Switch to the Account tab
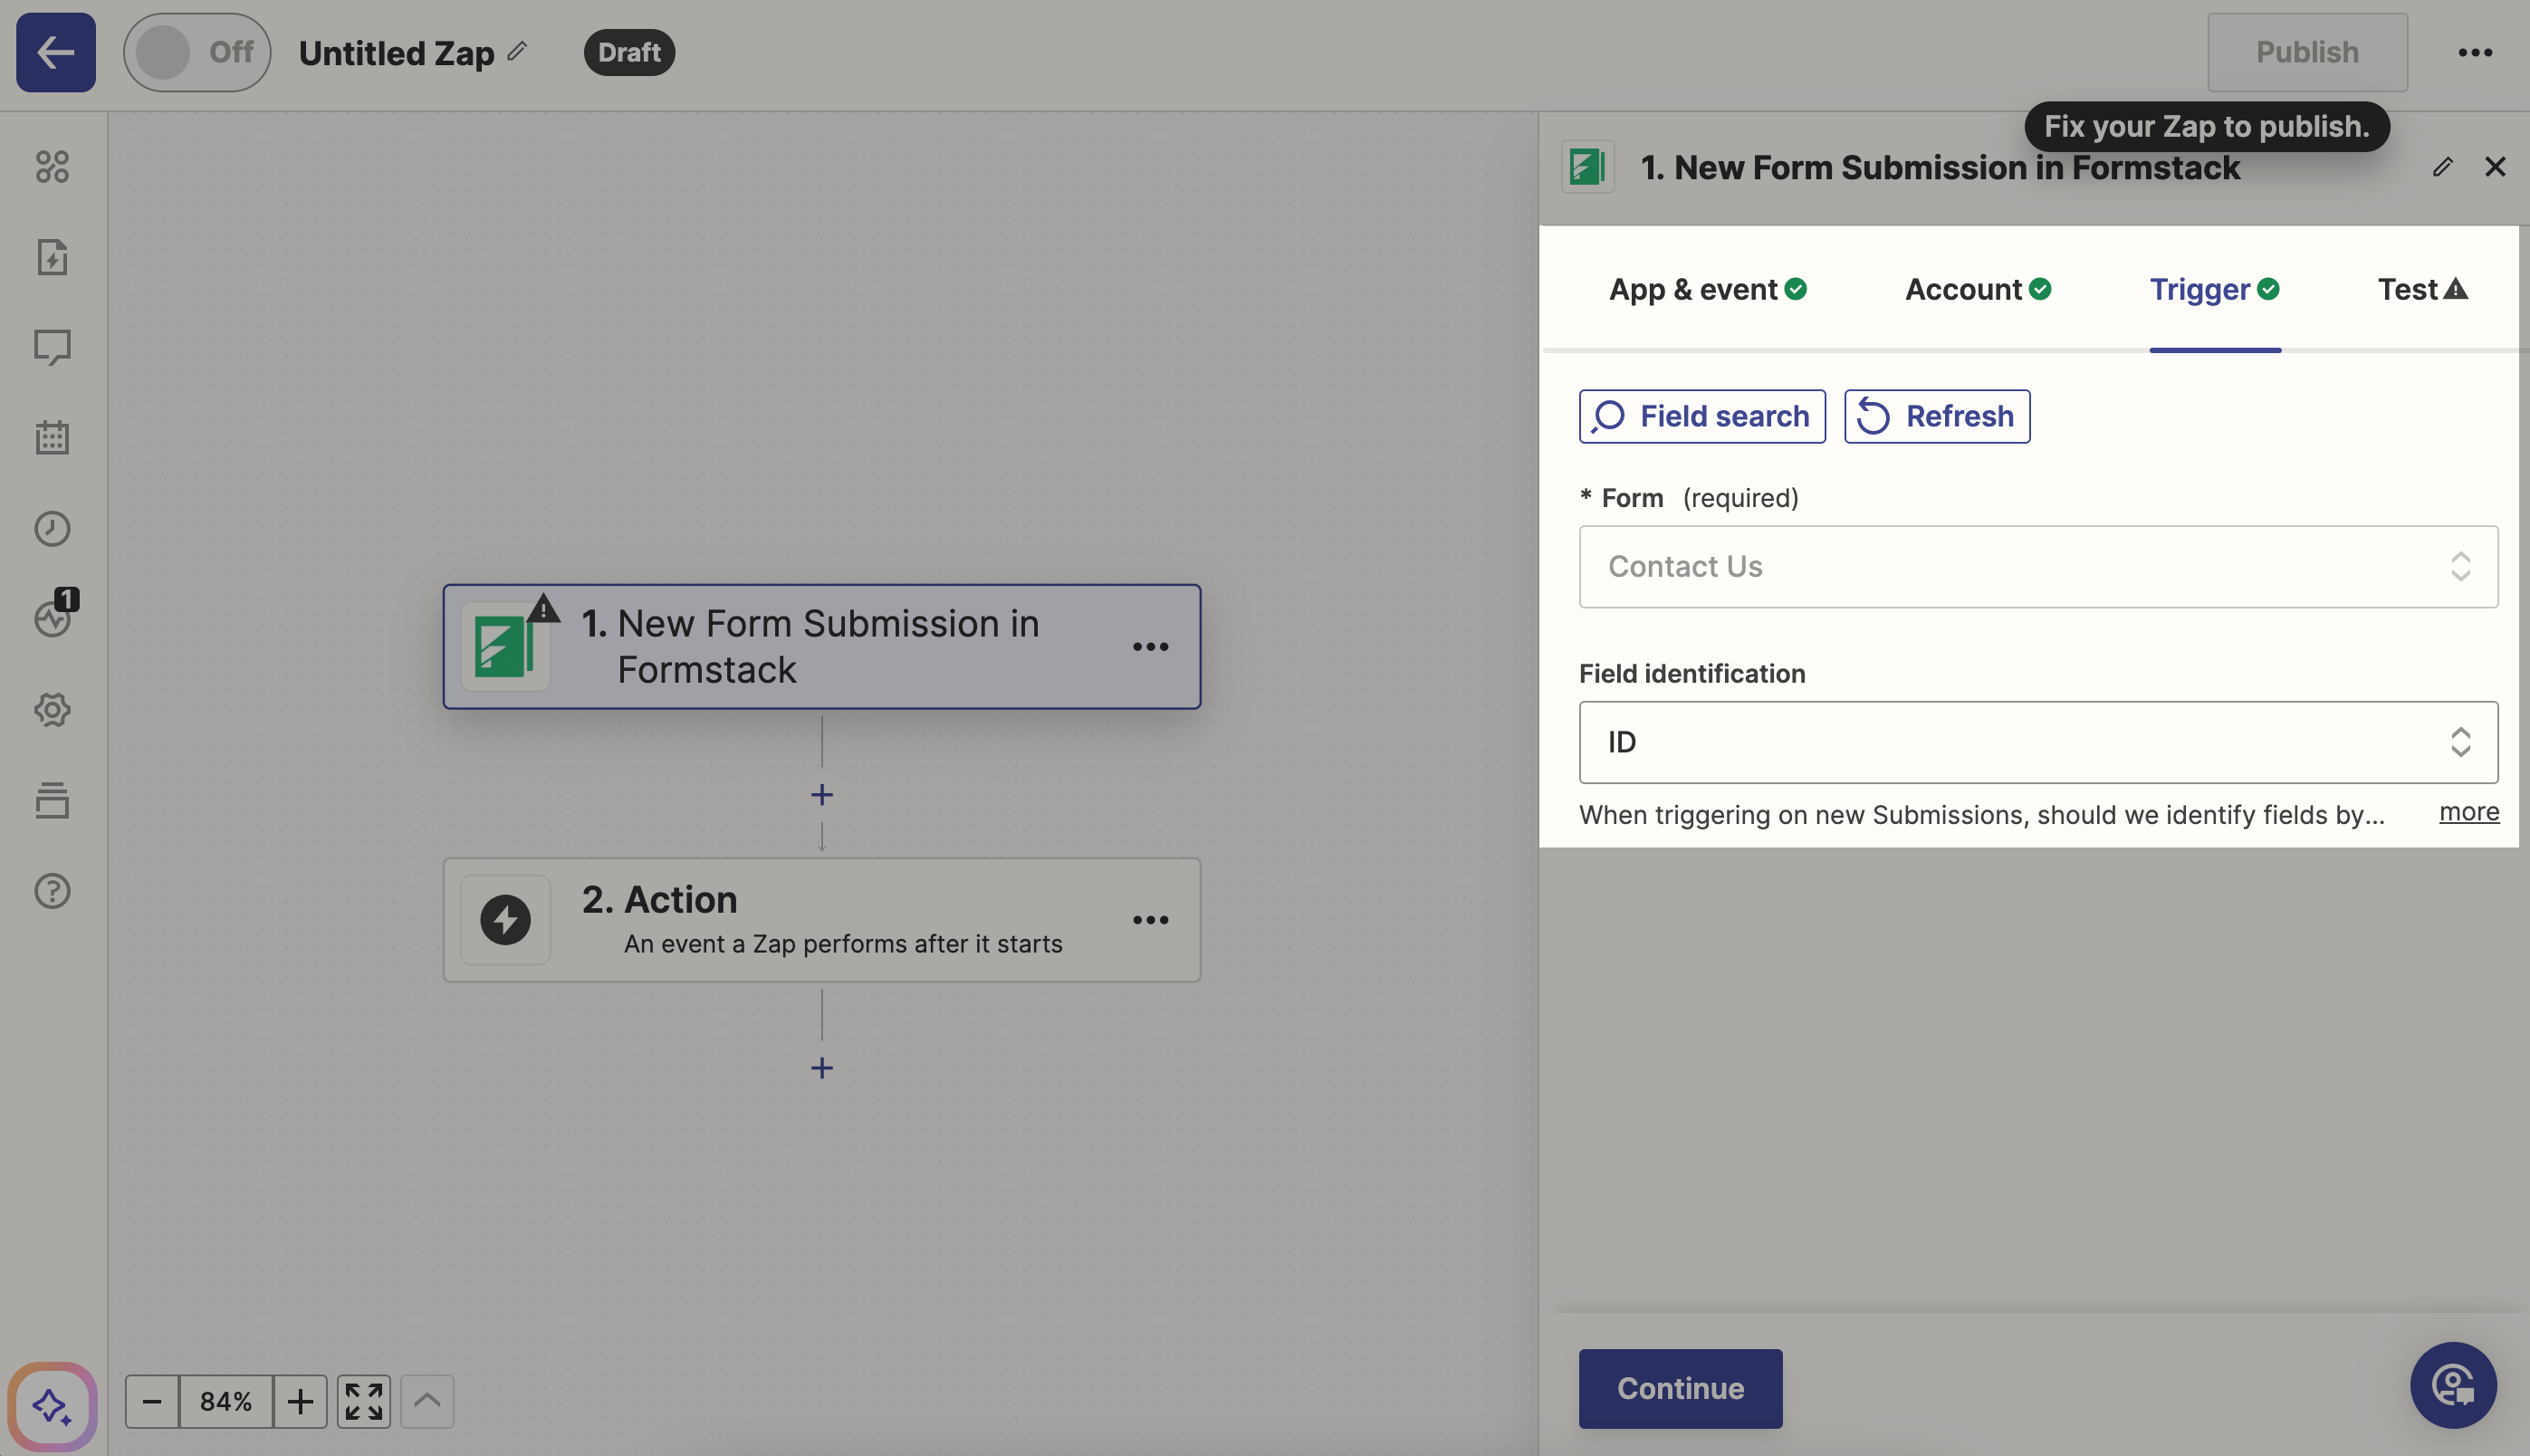 click(x=1976, y=289)
